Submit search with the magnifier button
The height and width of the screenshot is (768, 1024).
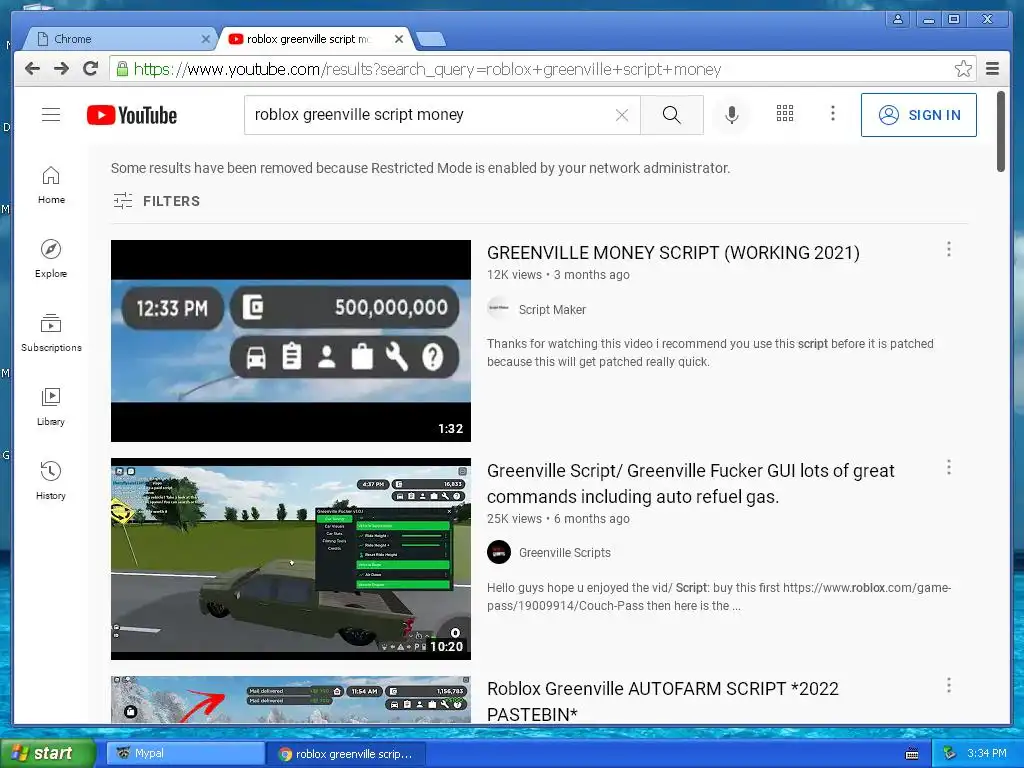coord(671,115)
